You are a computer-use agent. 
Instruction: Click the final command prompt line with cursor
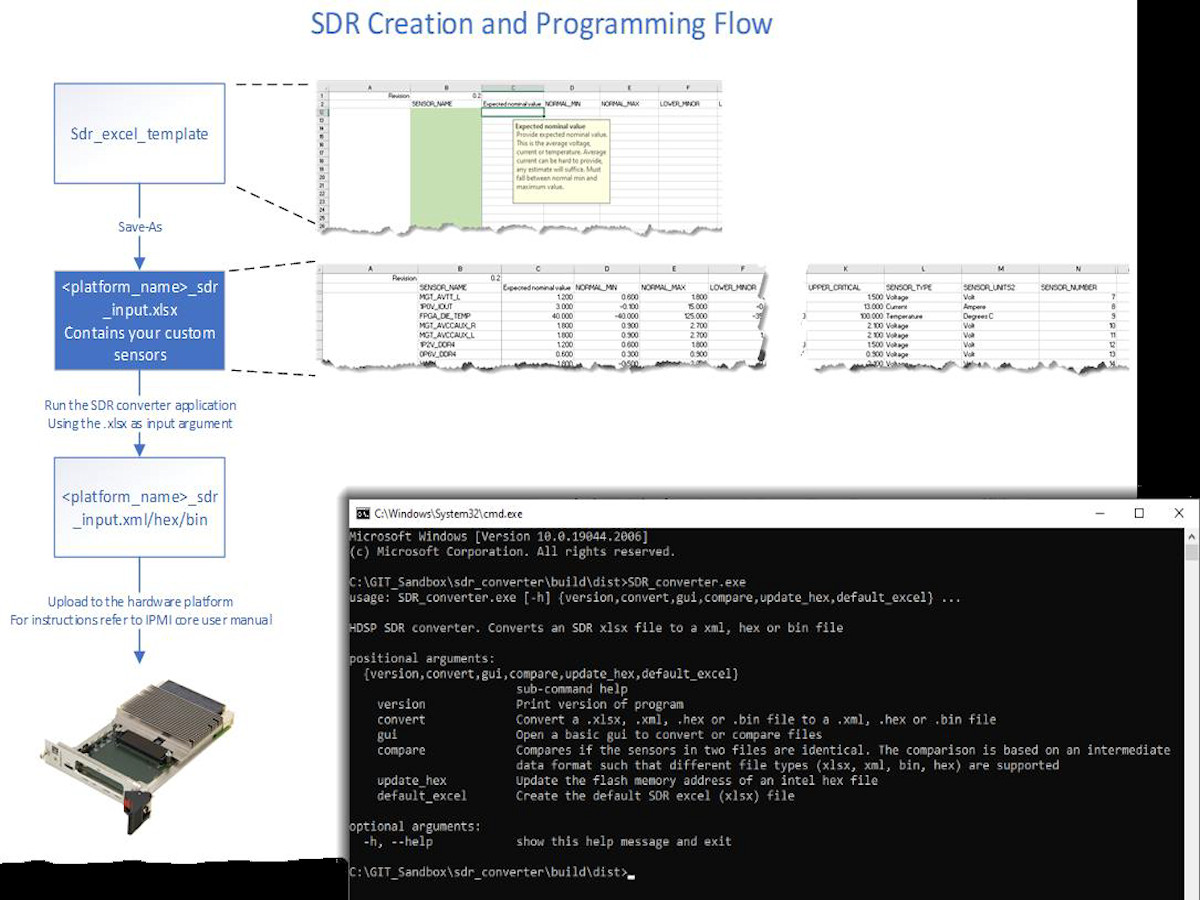(492, 872)
